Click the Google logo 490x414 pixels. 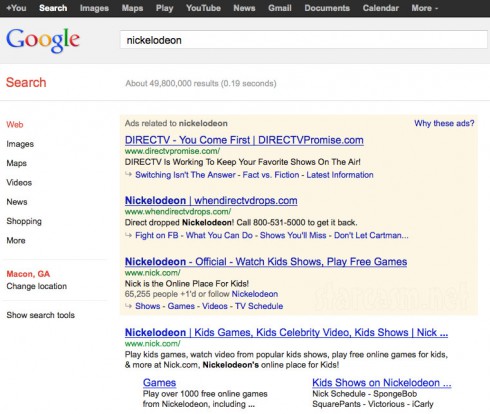43,40
